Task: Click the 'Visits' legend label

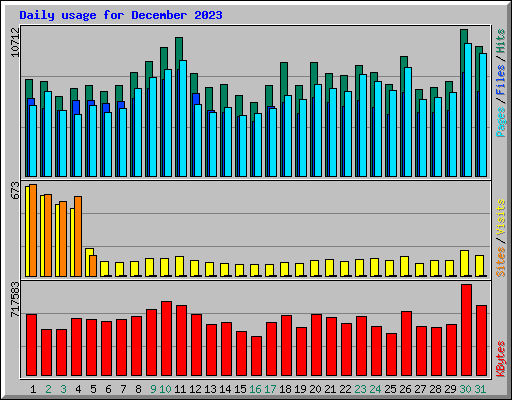Action: click(500, 218)
